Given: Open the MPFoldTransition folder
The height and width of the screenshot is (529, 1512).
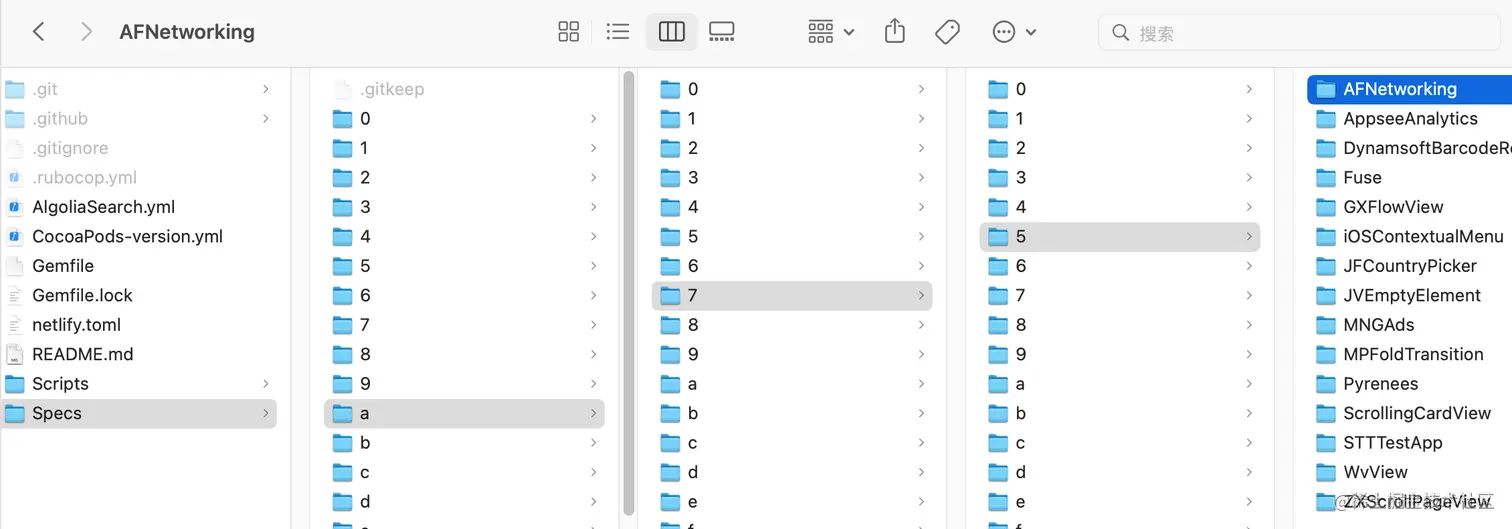Looking at the screenshot, I should [x=1410, y=354].
